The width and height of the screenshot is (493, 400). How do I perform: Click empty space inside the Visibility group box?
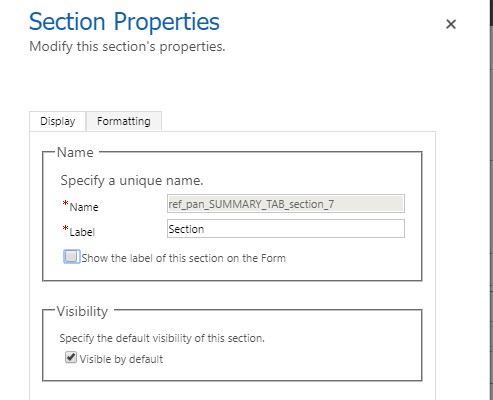(x=300, y=358)
